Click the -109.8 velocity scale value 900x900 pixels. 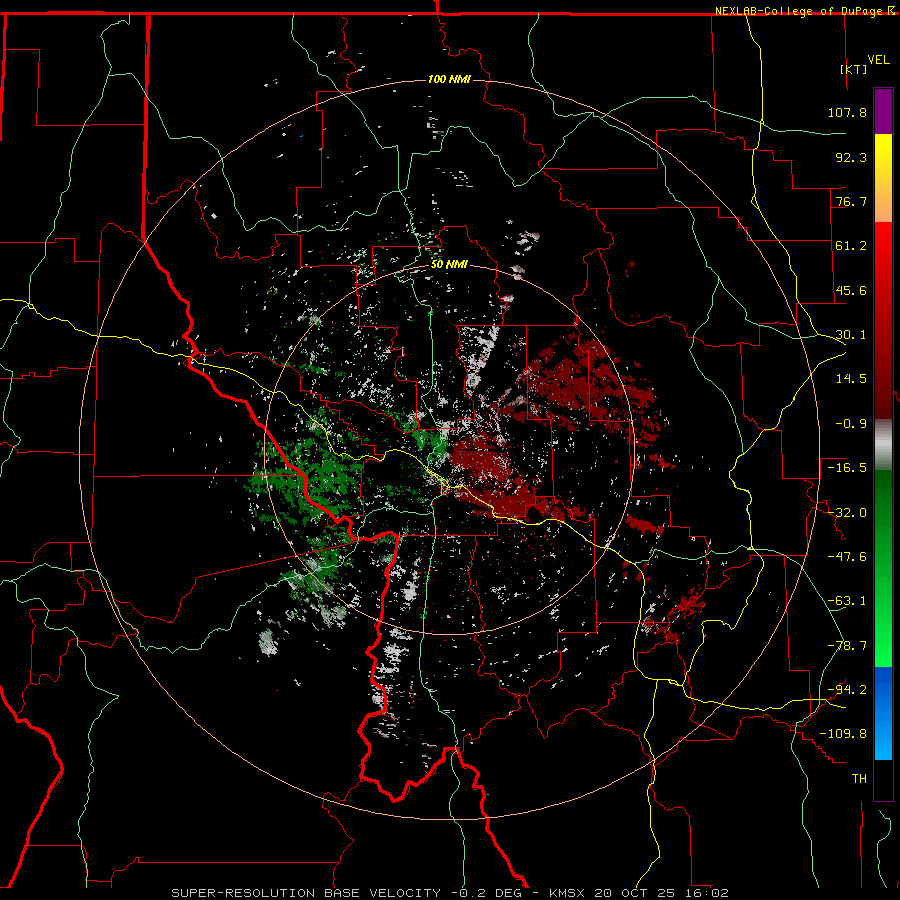pos(843,734)
